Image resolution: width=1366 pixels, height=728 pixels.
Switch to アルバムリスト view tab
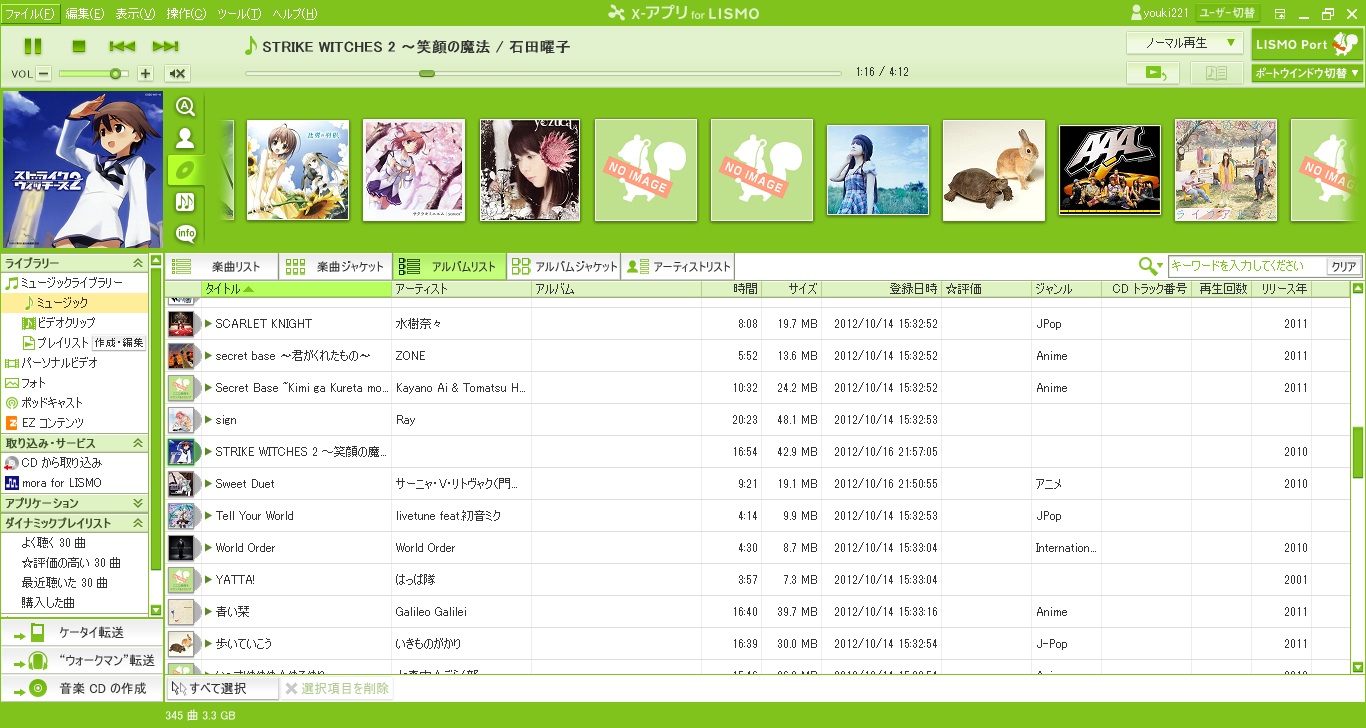point(450,267)
